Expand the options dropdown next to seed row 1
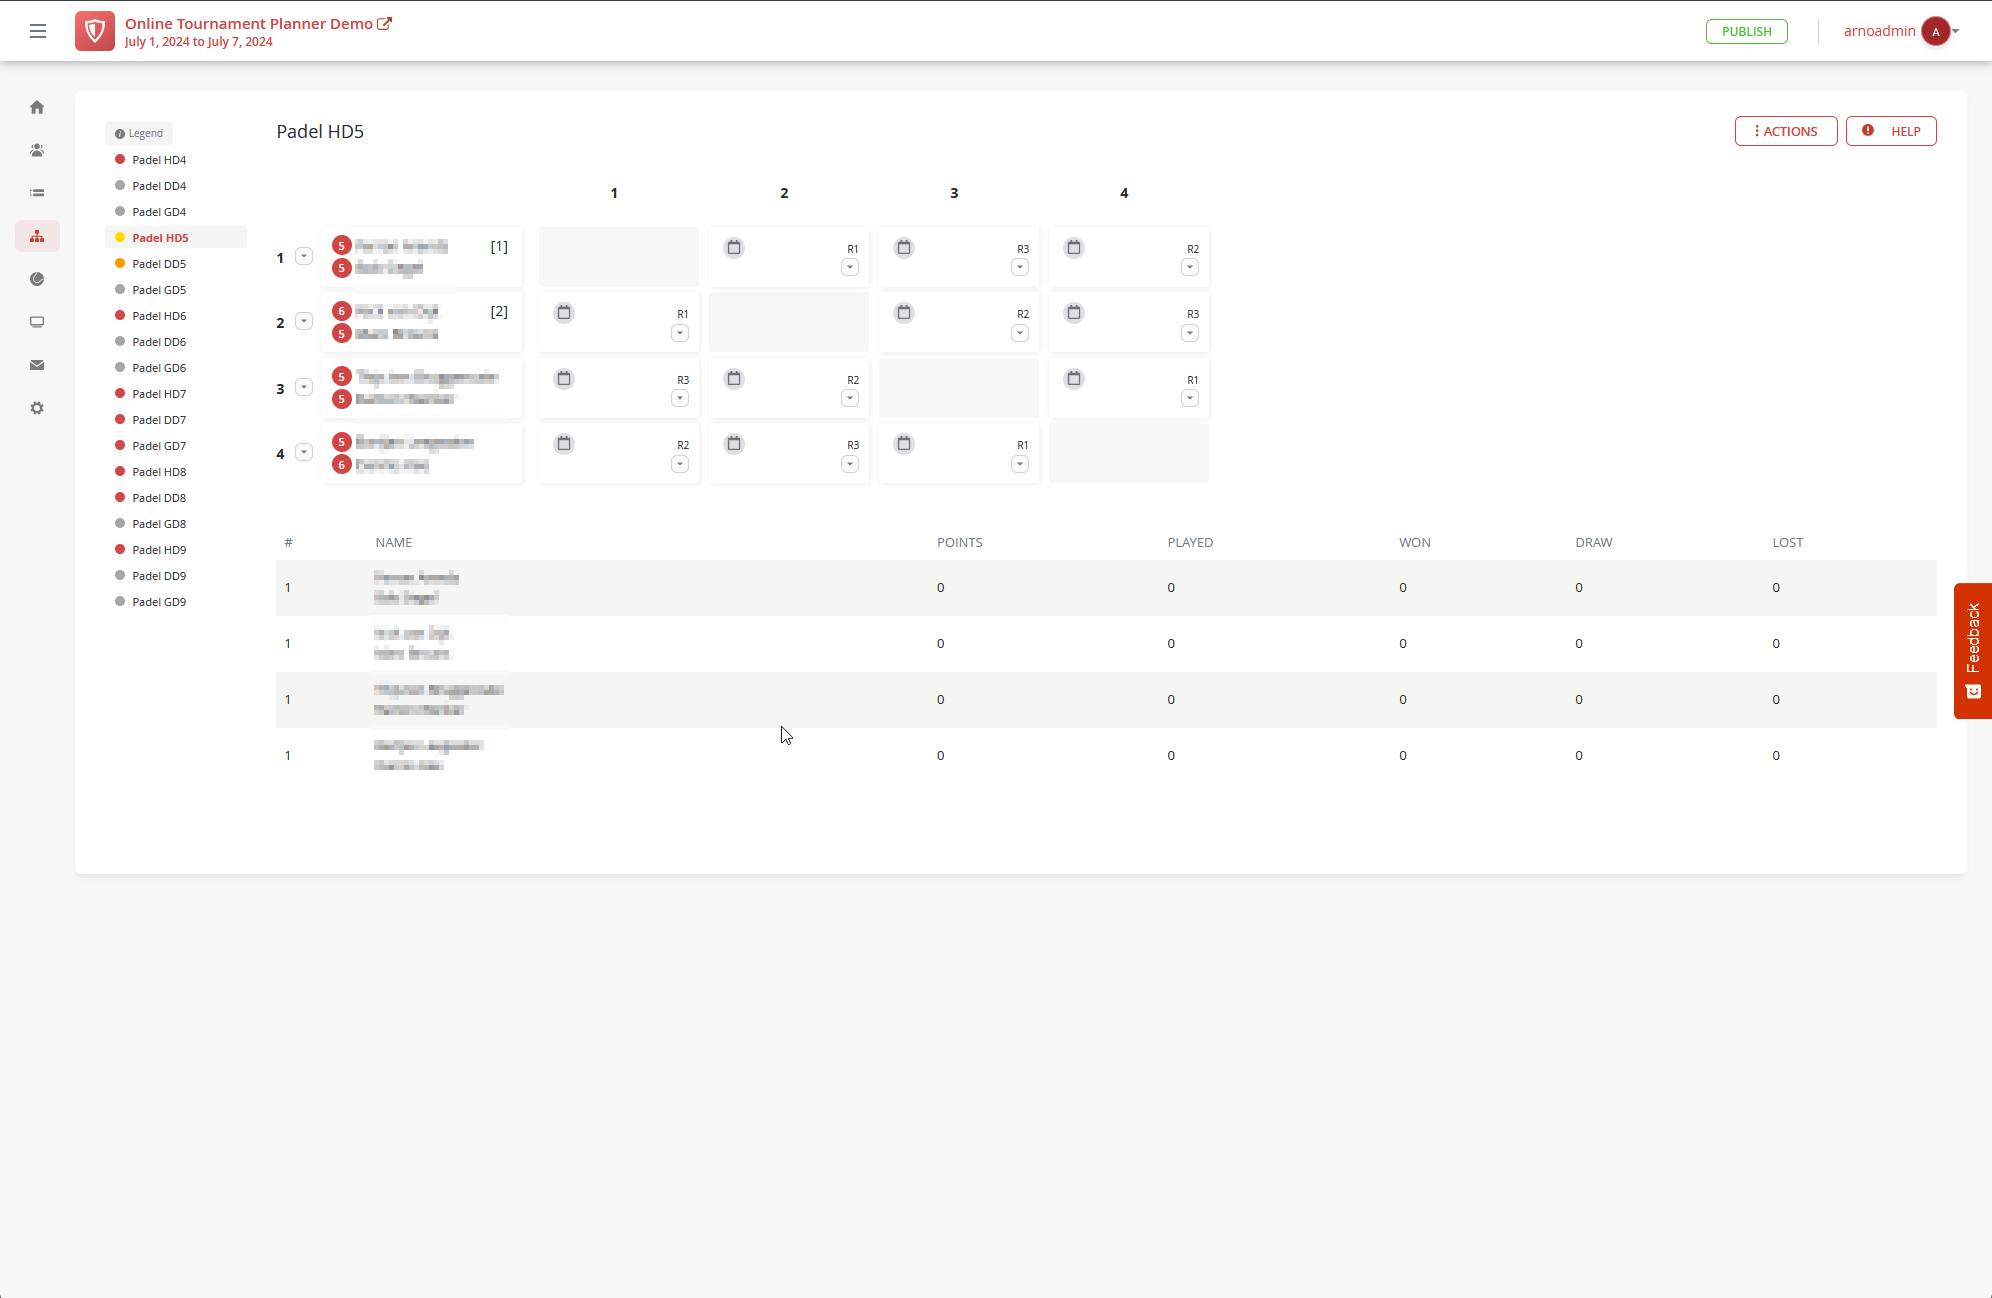Screen dimensions: 1992x1298 (304, 256)
